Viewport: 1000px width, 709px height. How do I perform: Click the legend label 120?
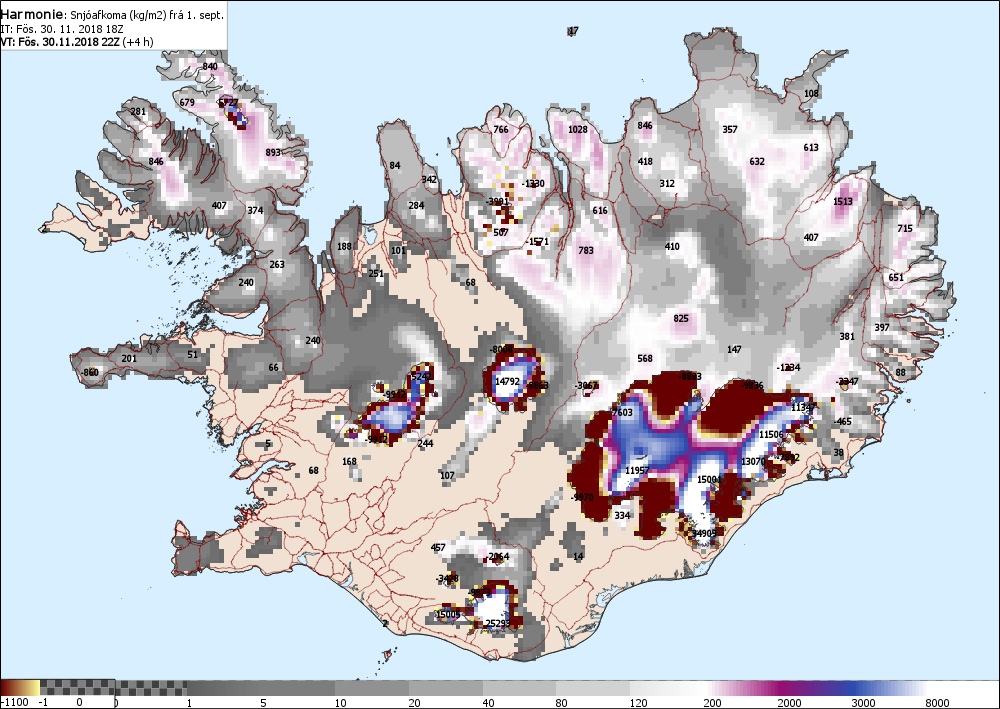click(640, 703)
